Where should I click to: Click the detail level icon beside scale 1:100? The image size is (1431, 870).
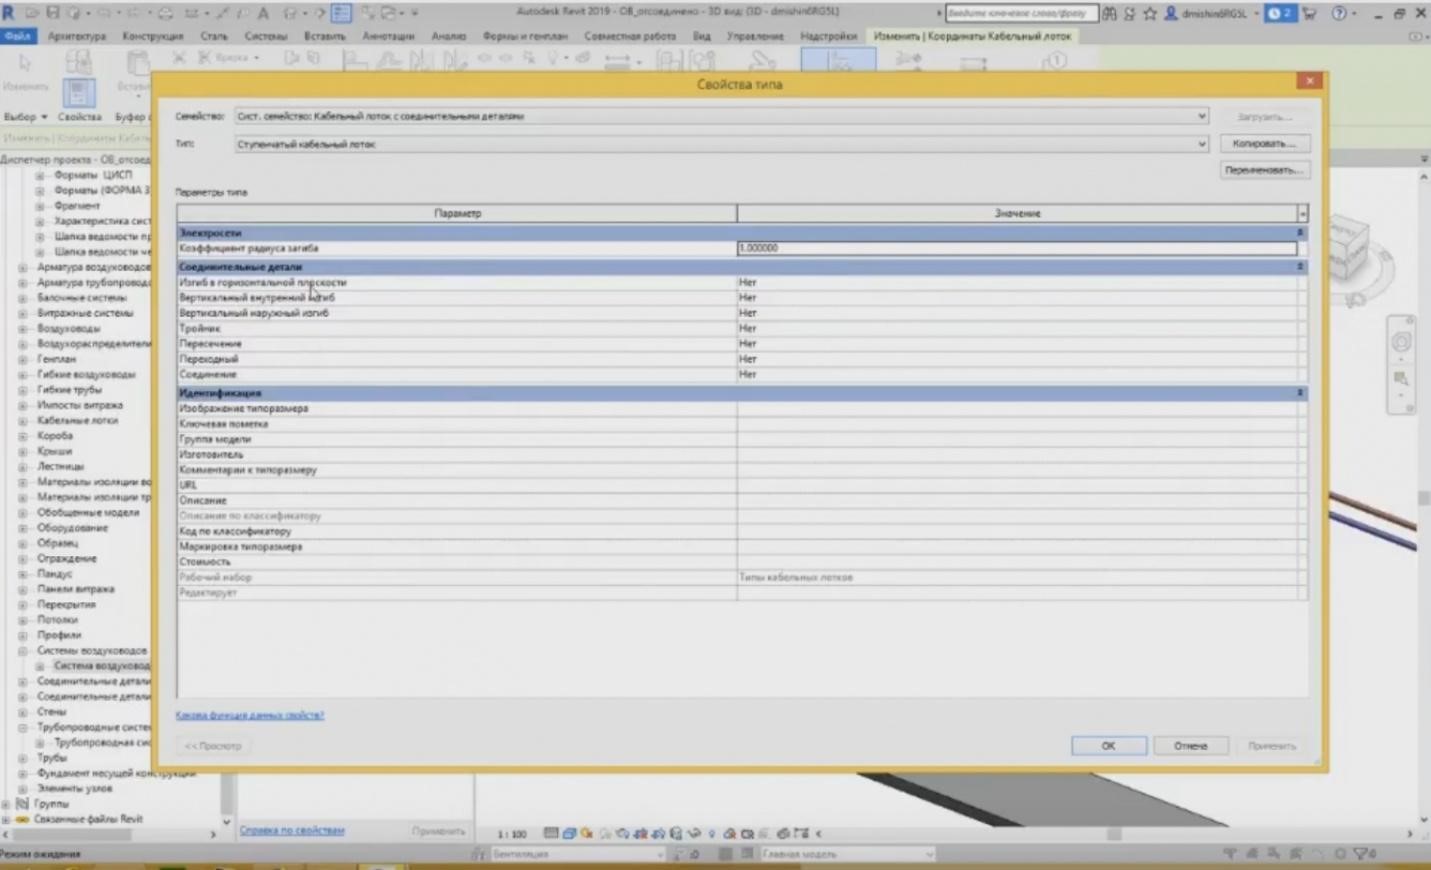[551, 833]
